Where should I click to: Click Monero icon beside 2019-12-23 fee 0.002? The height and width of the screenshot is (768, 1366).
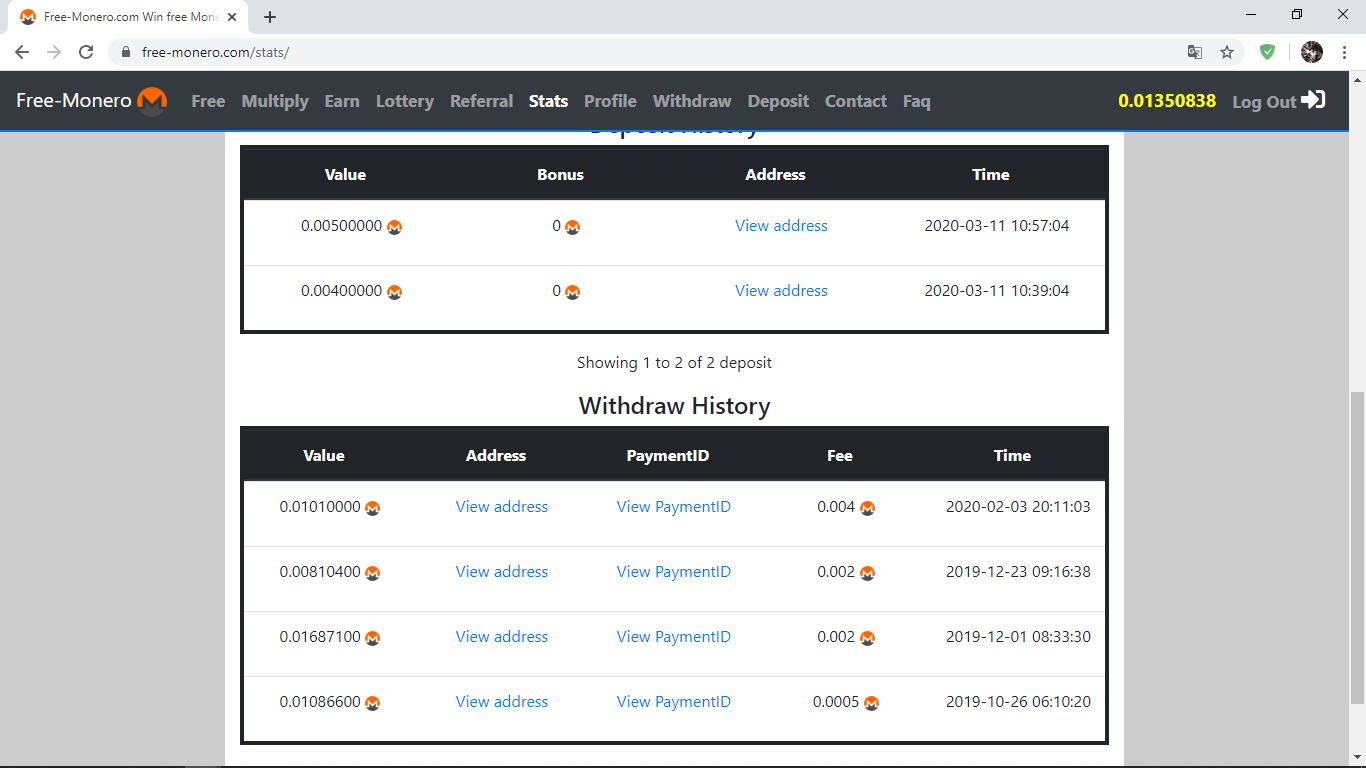coord(868,573)
